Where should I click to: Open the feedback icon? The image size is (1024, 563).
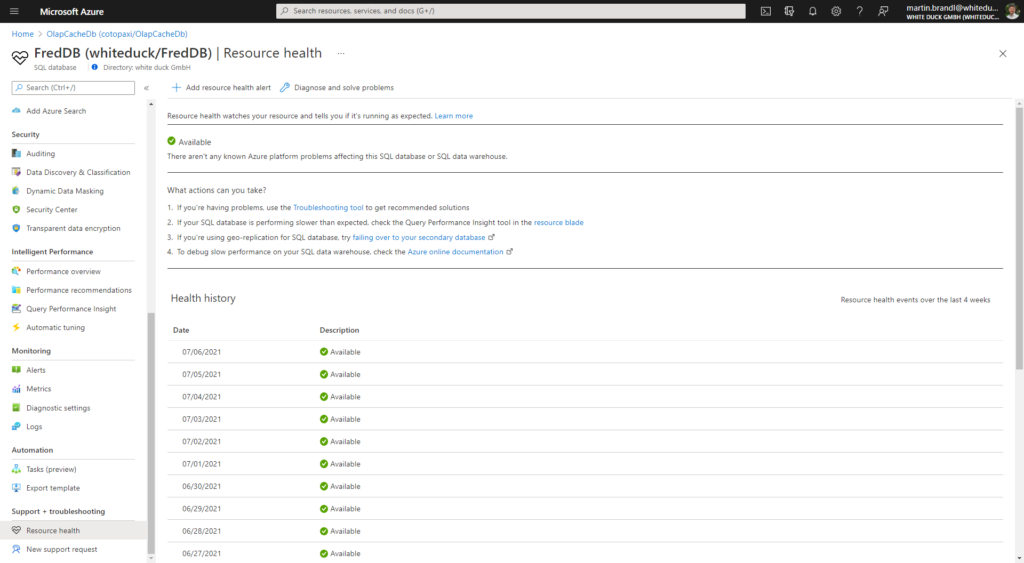tap(883, 11)
